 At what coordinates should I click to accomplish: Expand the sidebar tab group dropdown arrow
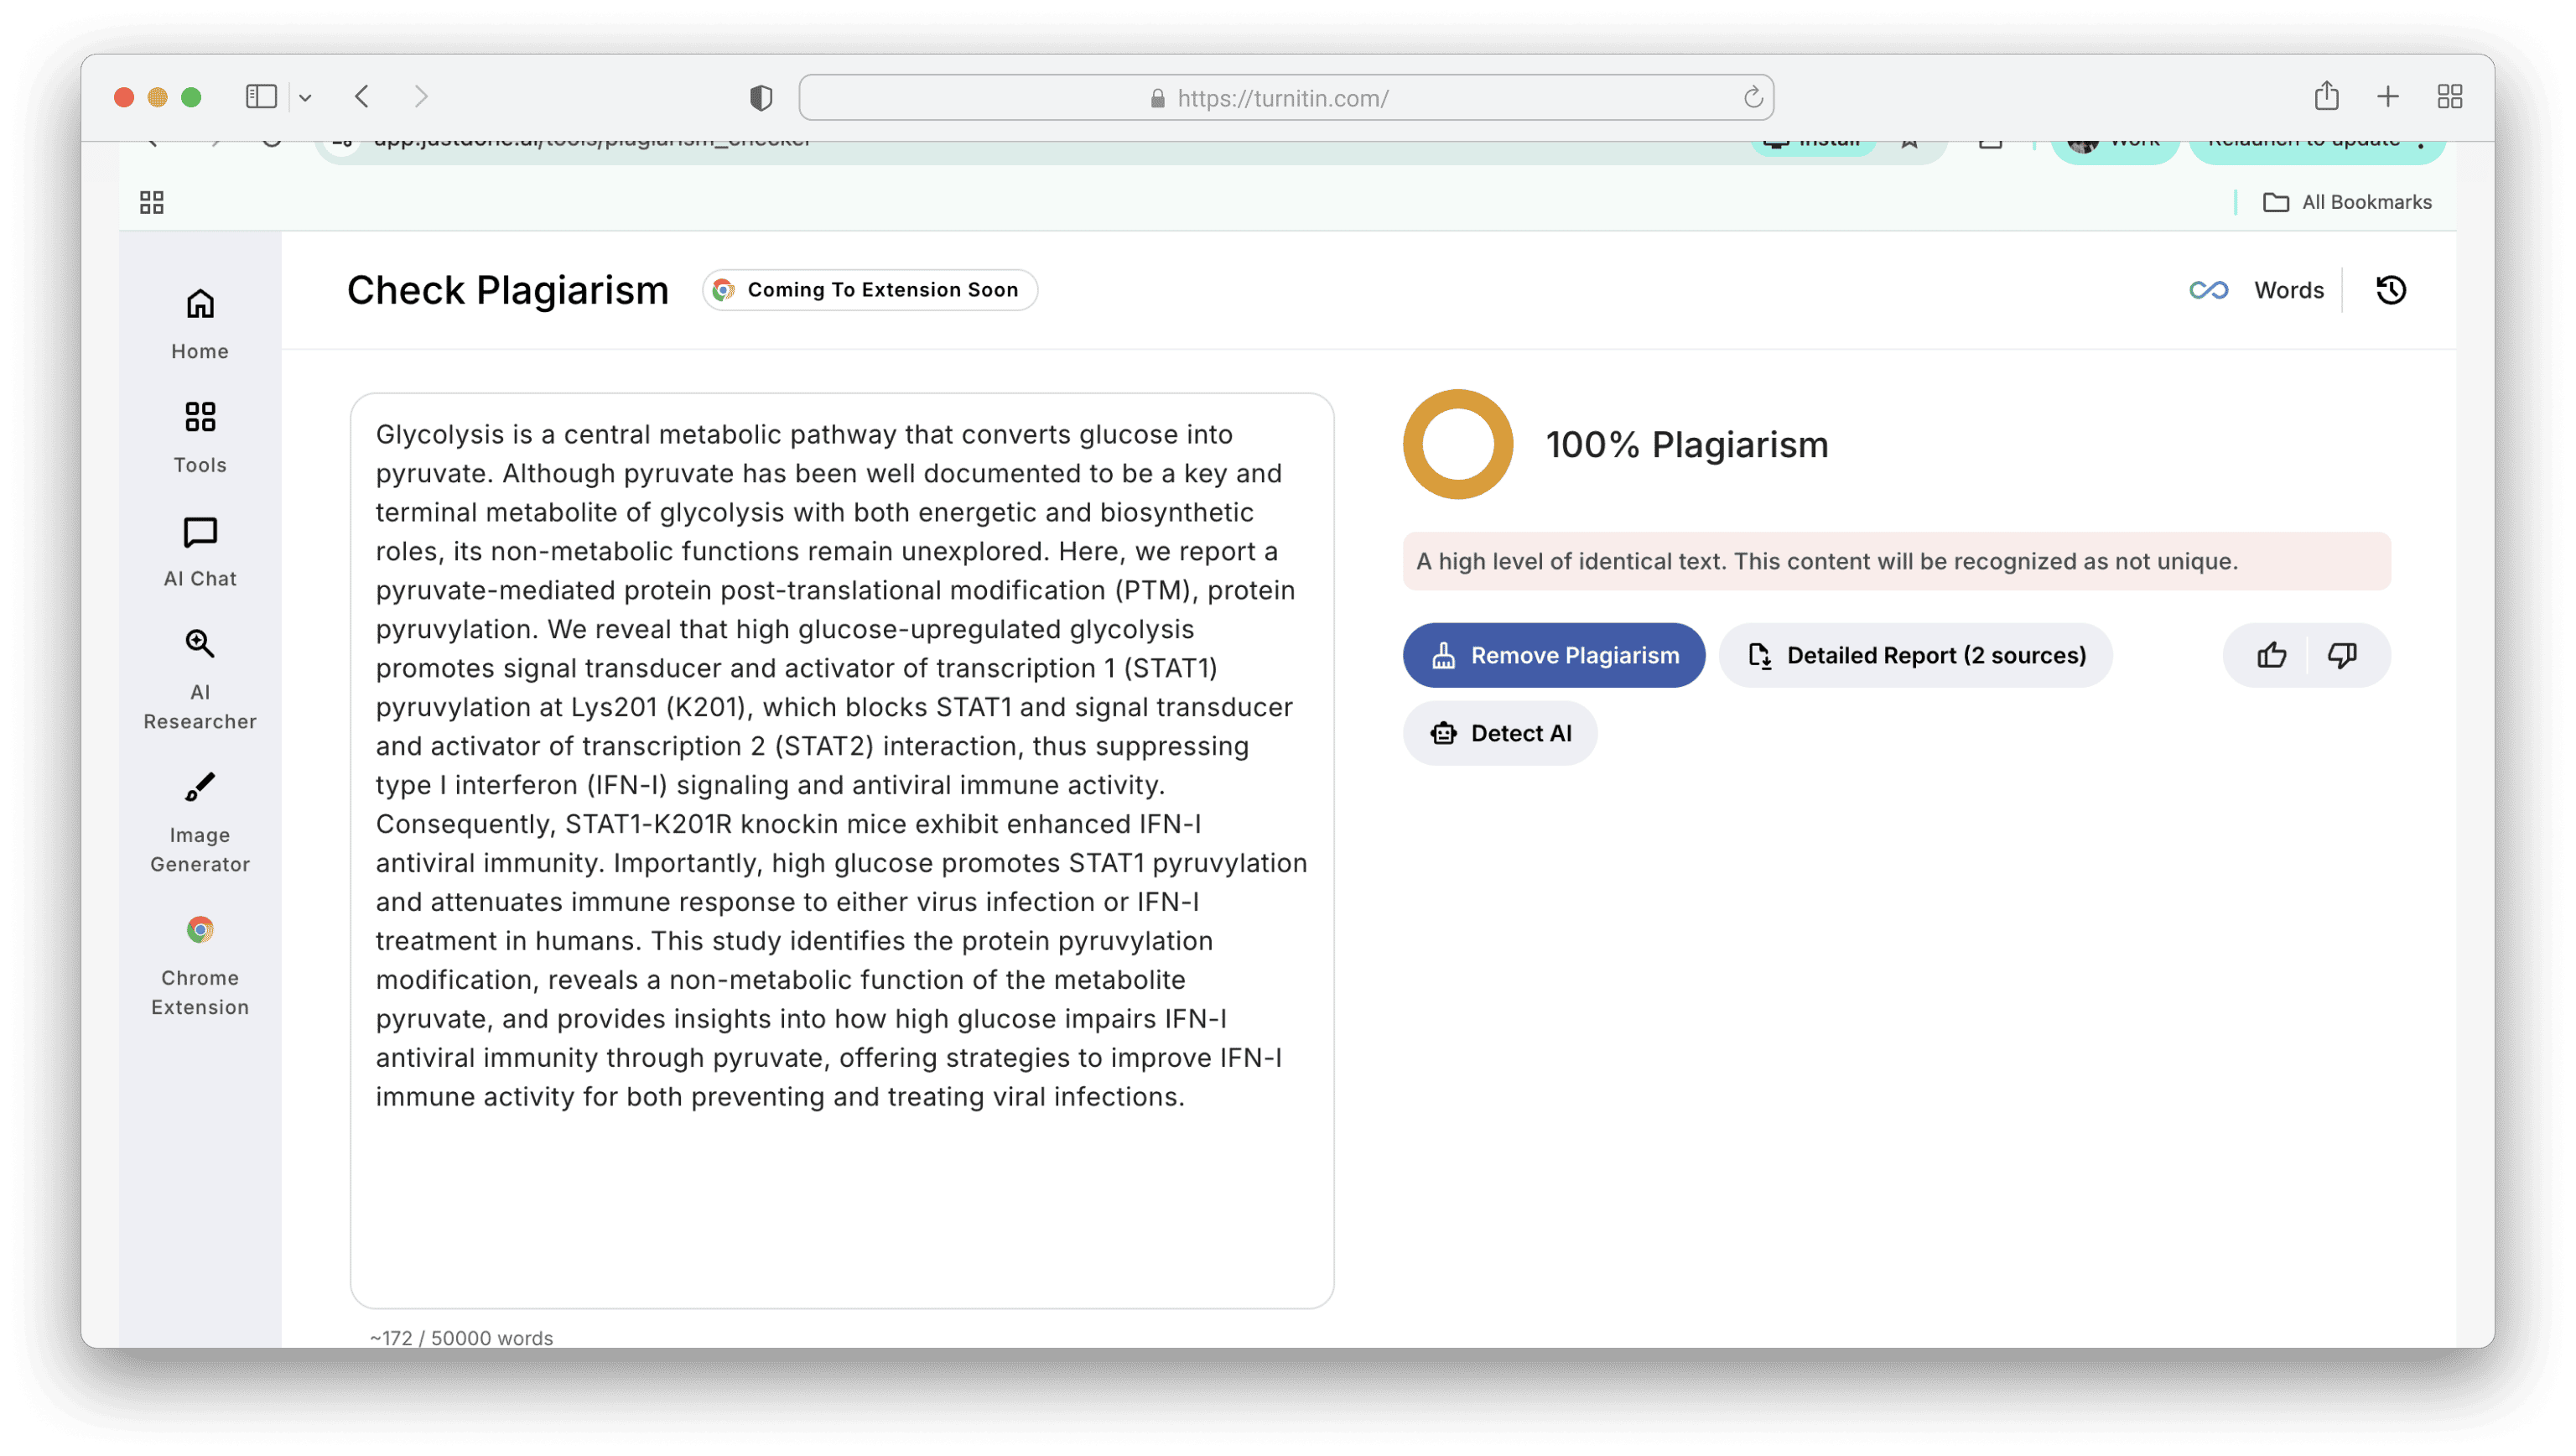[x=305, y=98]
